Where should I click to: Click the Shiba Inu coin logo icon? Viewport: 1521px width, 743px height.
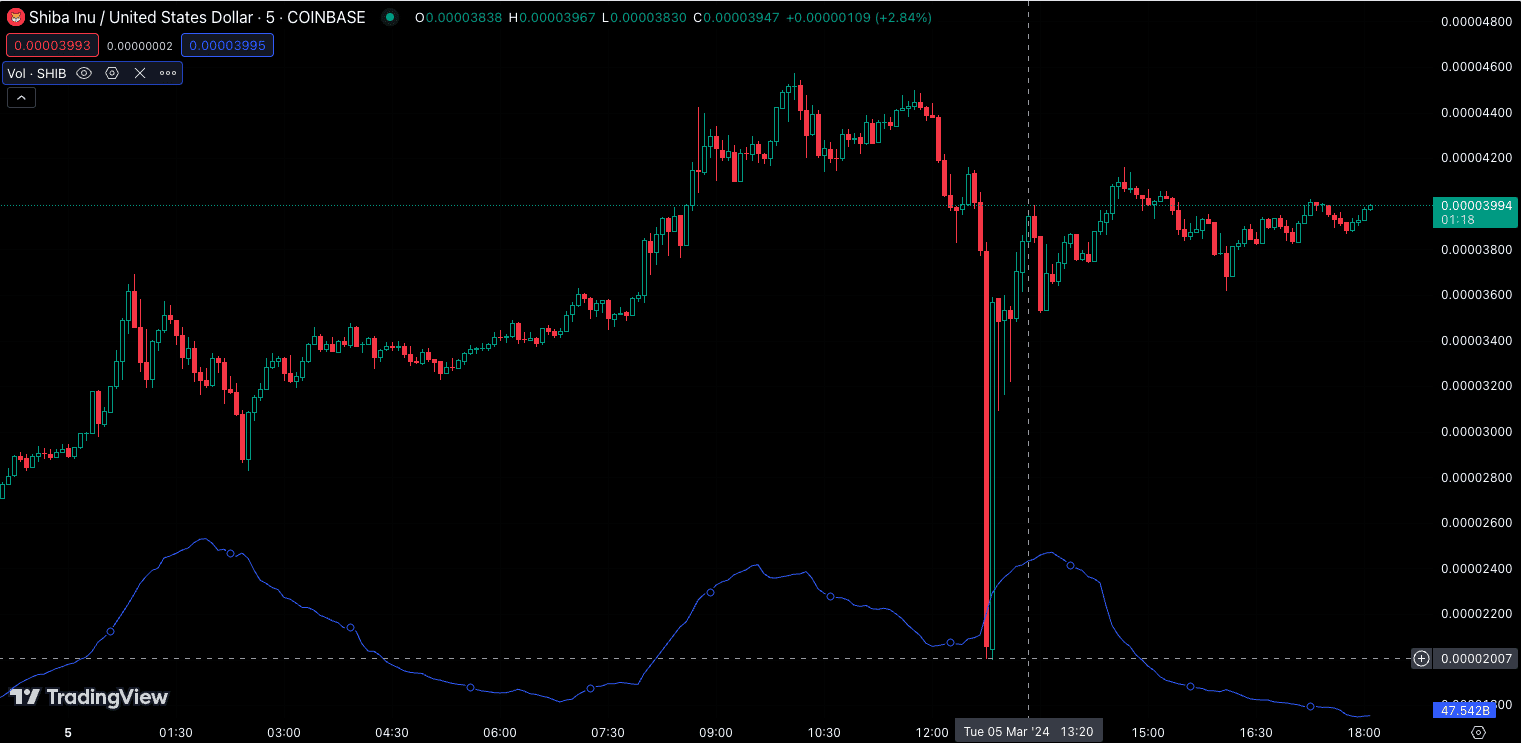click(16, 17)
